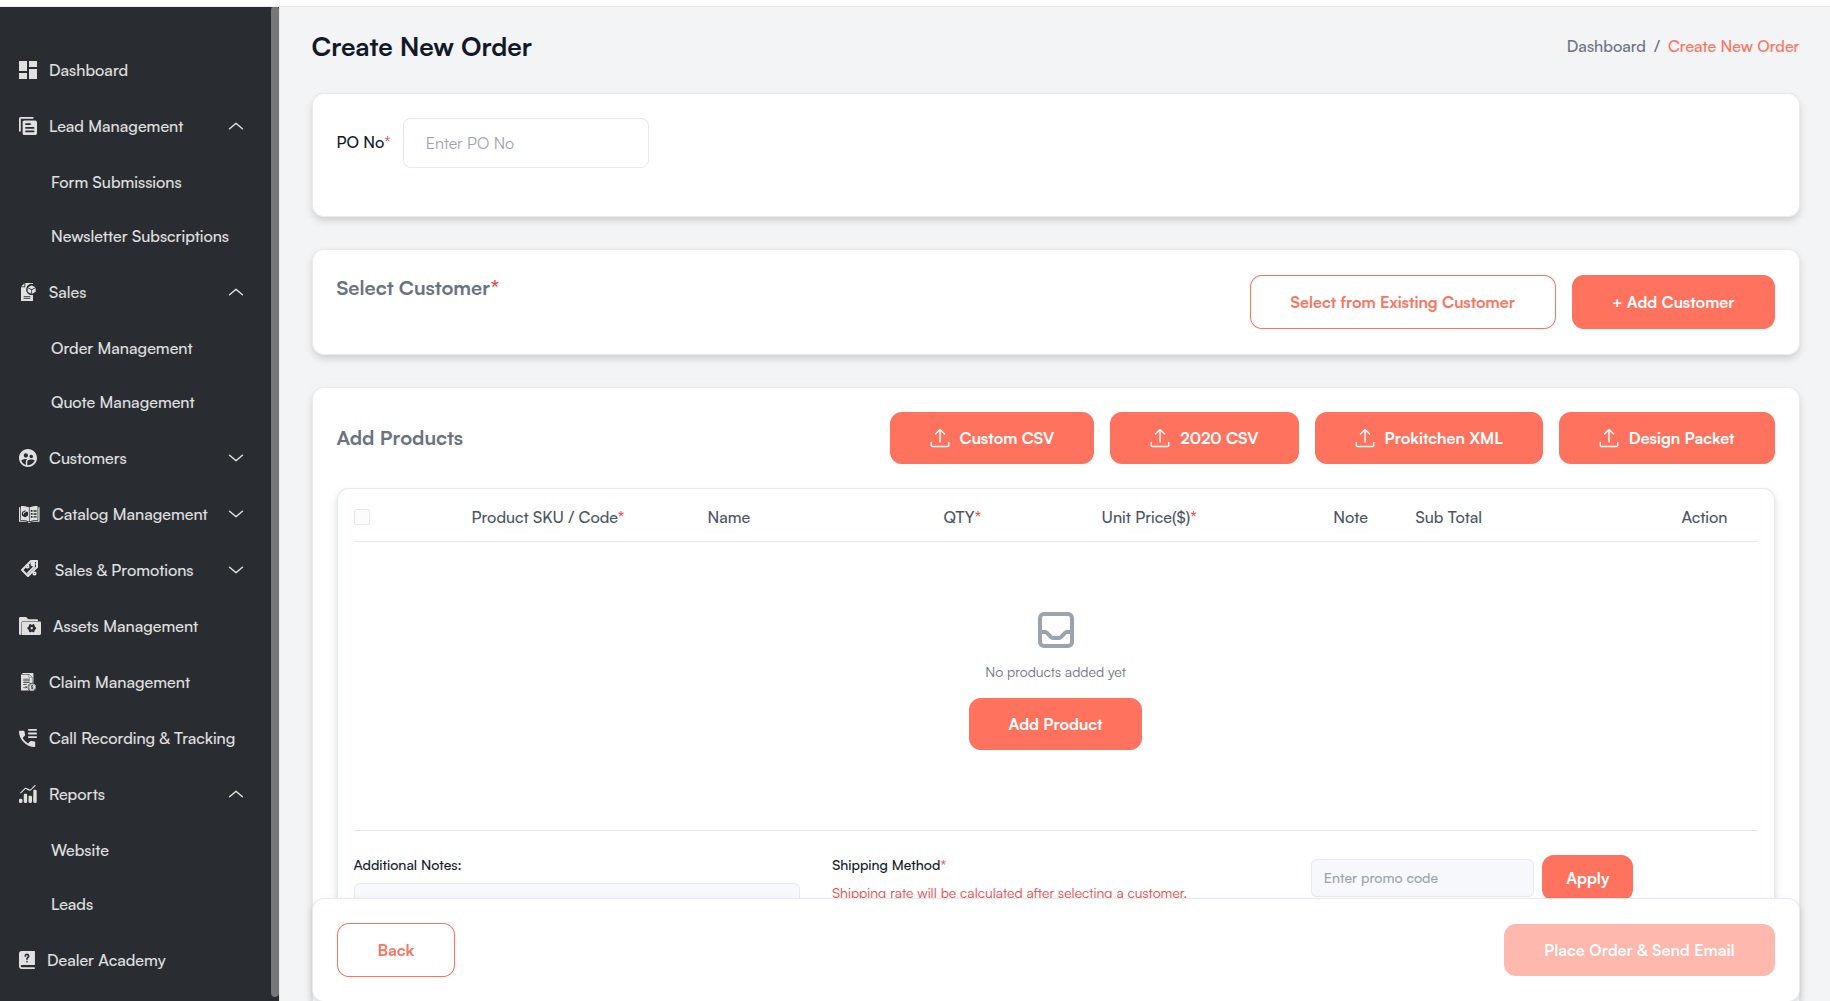This screenshot has height=1001, width=1830.
Task: Click the Call Recording & Tracking phone icon
Action: [28, 738]
